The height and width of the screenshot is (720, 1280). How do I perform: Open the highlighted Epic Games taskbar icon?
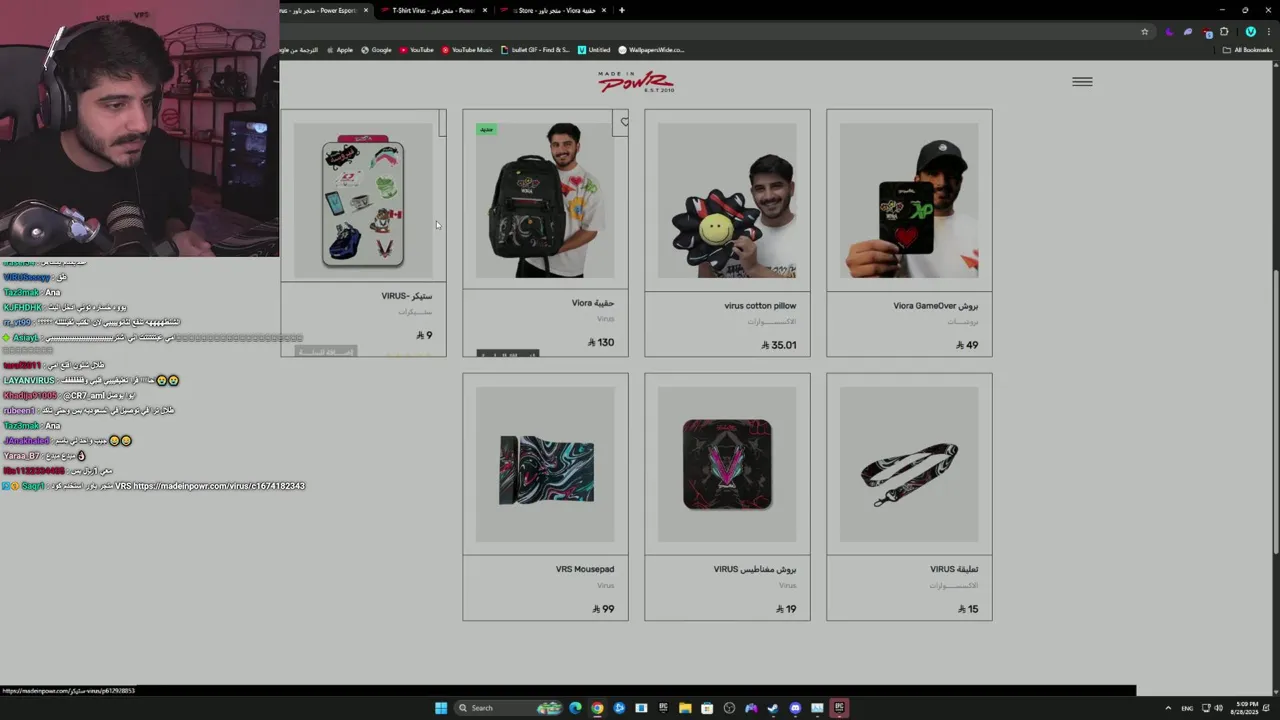coord(839,708)
